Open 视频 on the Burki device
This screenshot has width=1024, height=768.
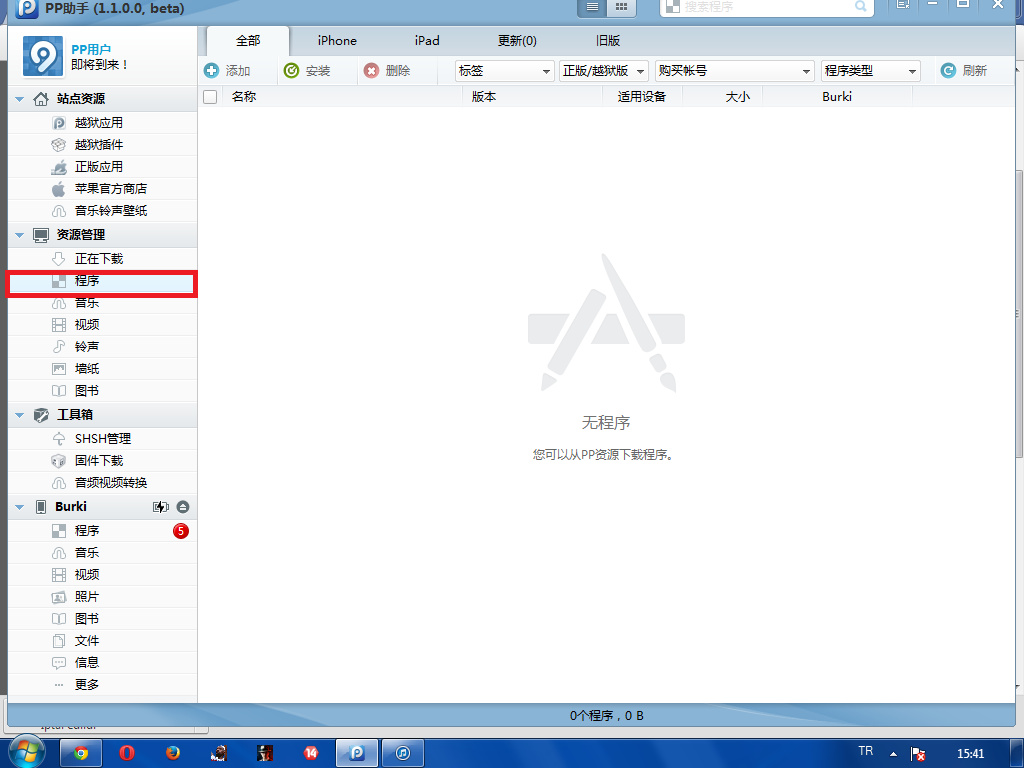click(x=102, y=575)
